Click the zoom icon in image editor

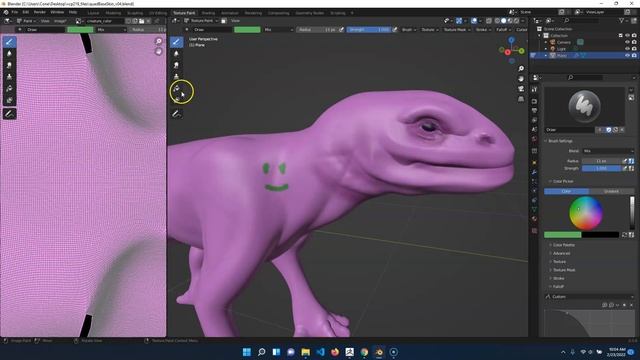158,41
